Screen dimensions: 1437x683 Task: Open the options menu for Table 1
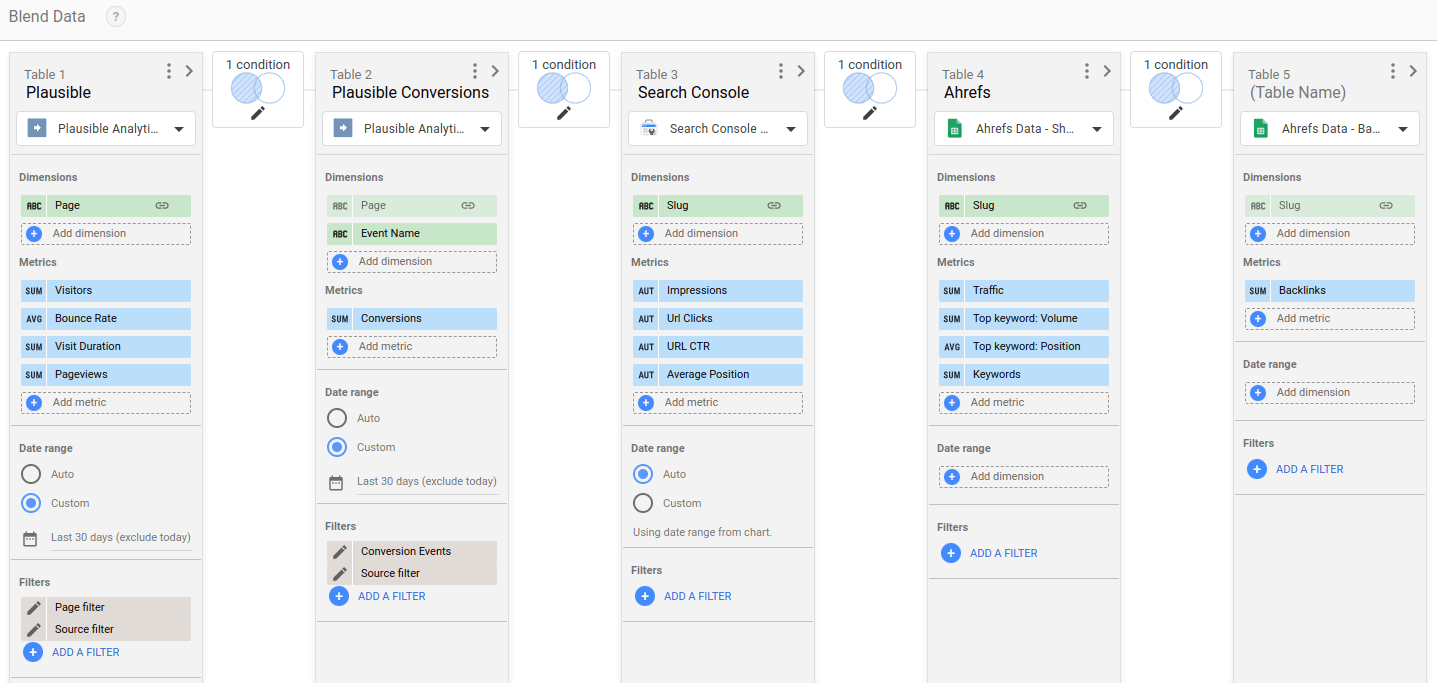(x=168, y=71)
